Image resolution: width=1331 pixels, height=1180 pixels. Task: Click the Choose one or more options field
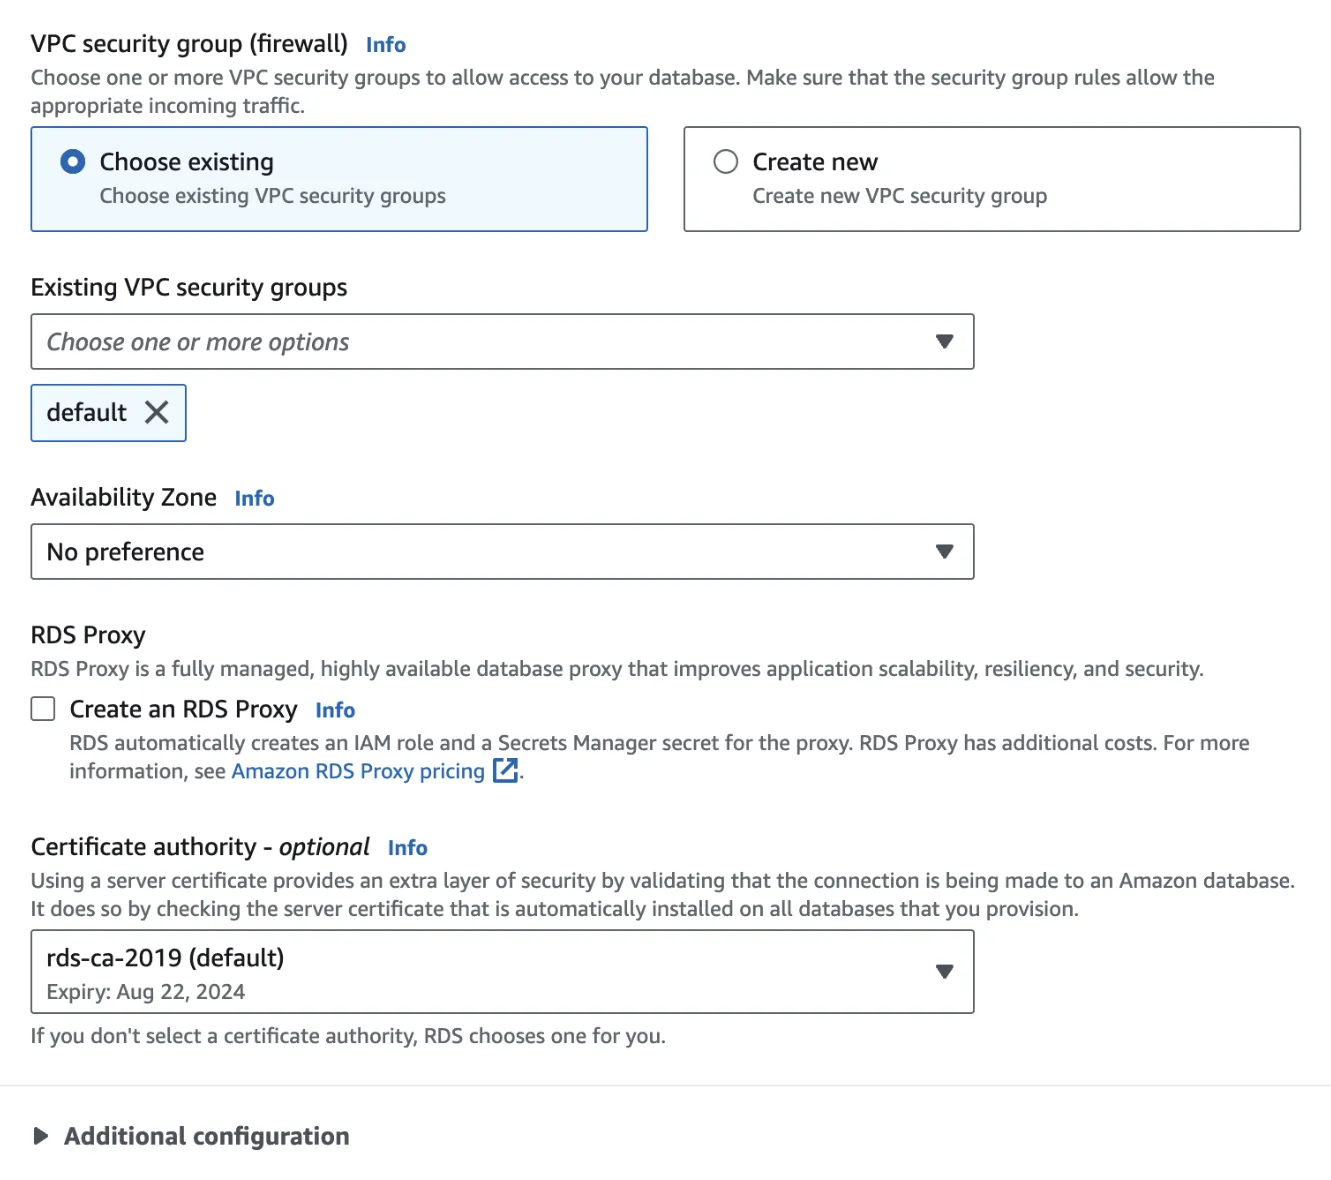[x=400, y=341]
